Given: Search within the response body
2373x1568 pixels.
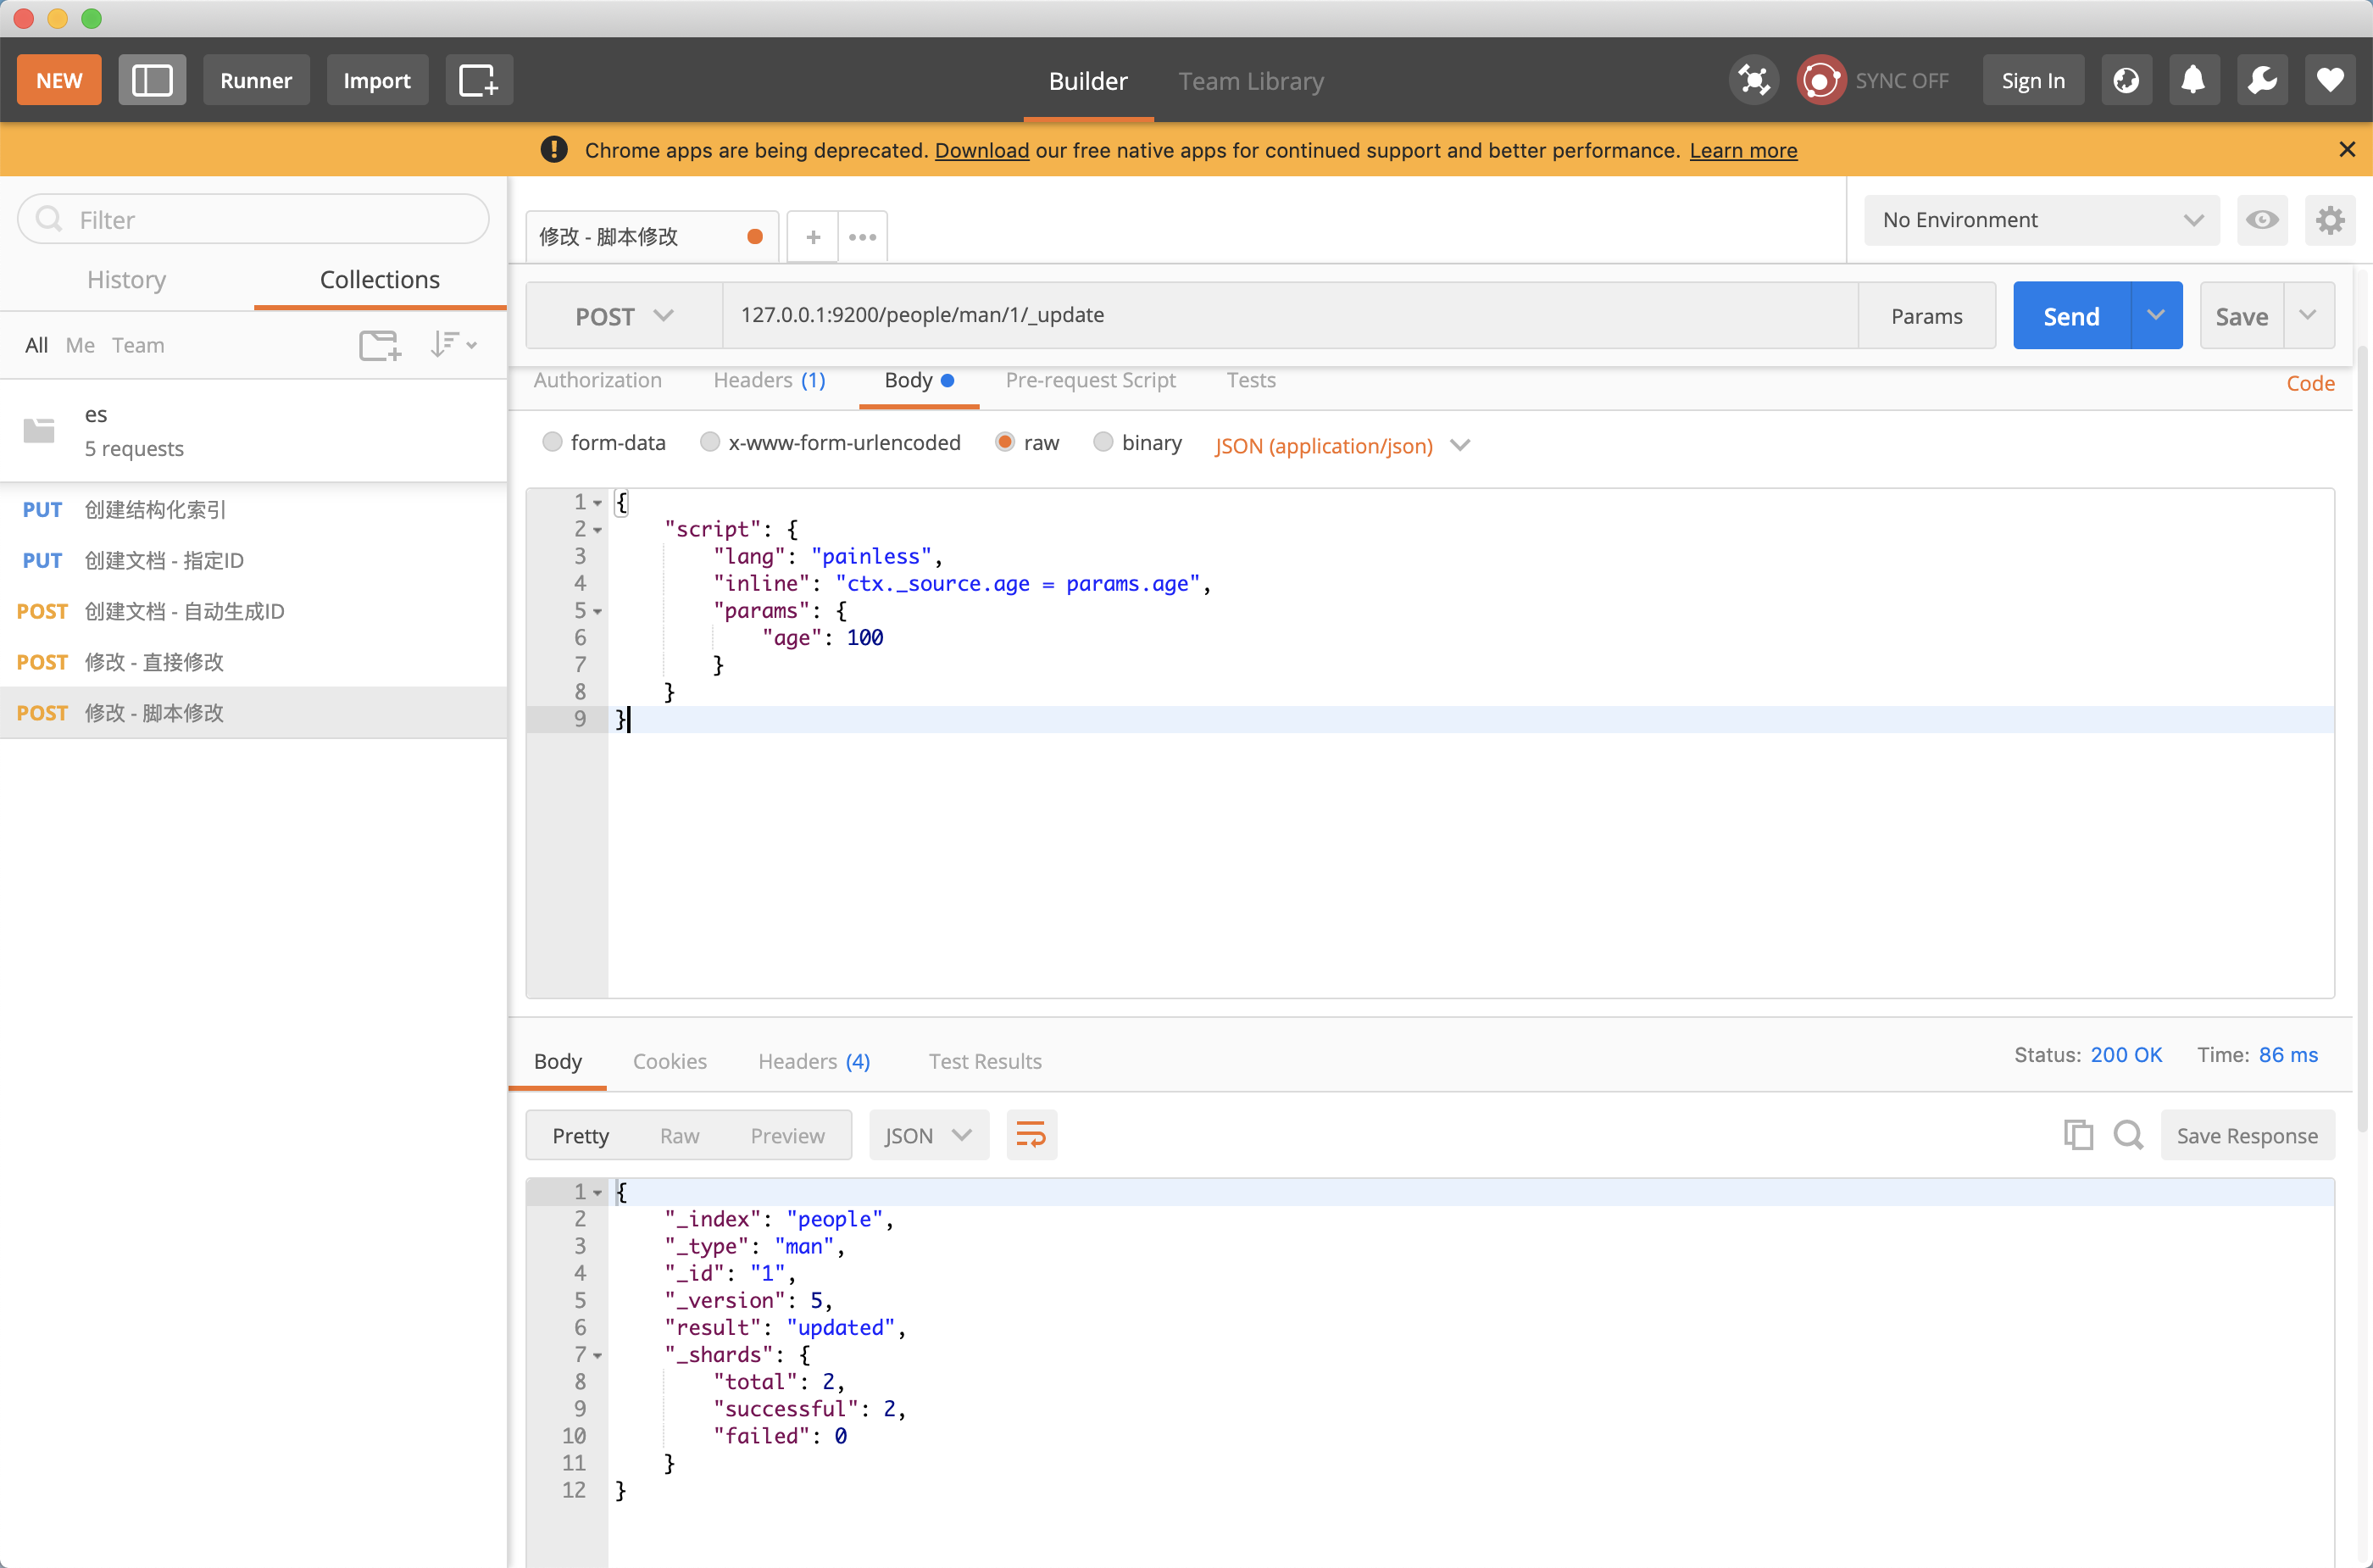Looking at the screenshot, I should pos(2128,1135).
